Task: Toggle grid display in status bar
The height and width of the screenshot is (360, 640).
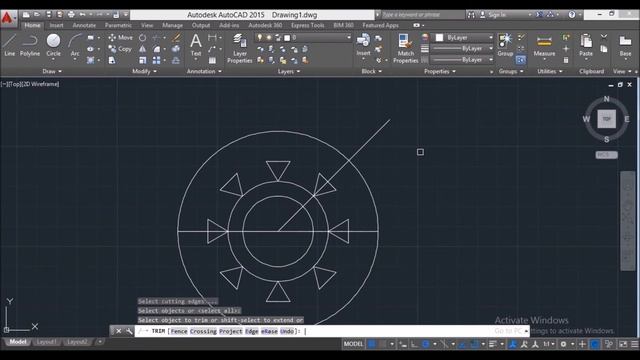Action: (x=371, y=344)
